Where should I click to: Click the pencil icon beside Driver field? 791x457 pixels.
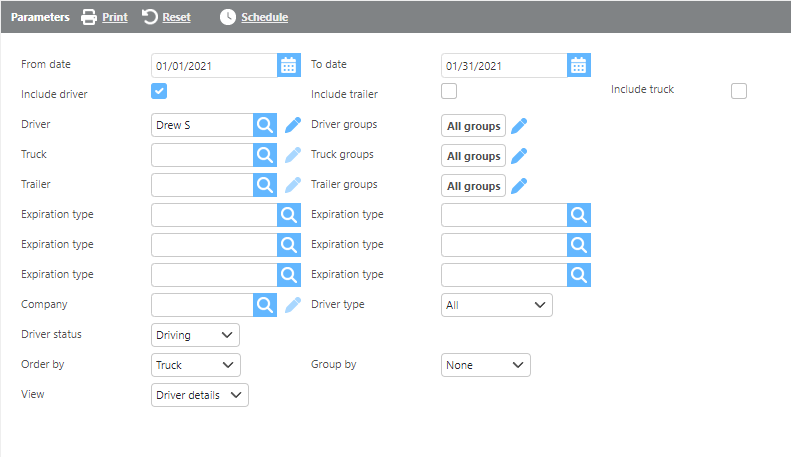point(292,125)
